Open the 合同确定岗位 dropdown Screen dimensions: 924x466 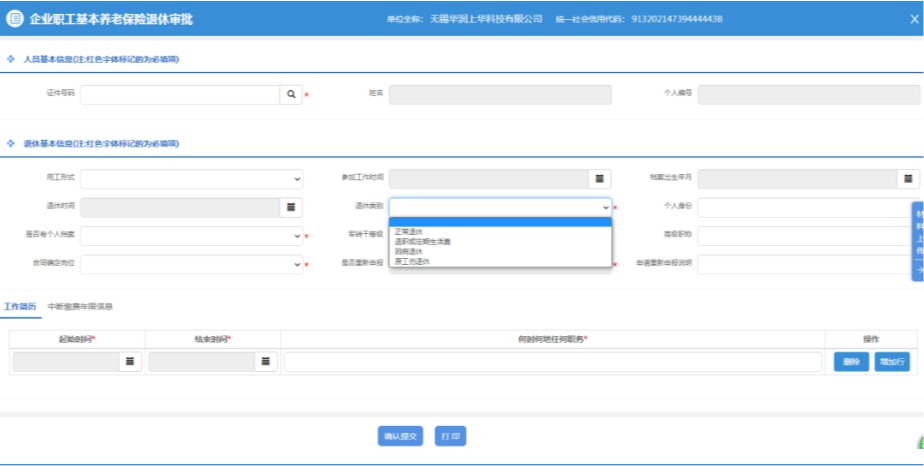tap(191, 264)
